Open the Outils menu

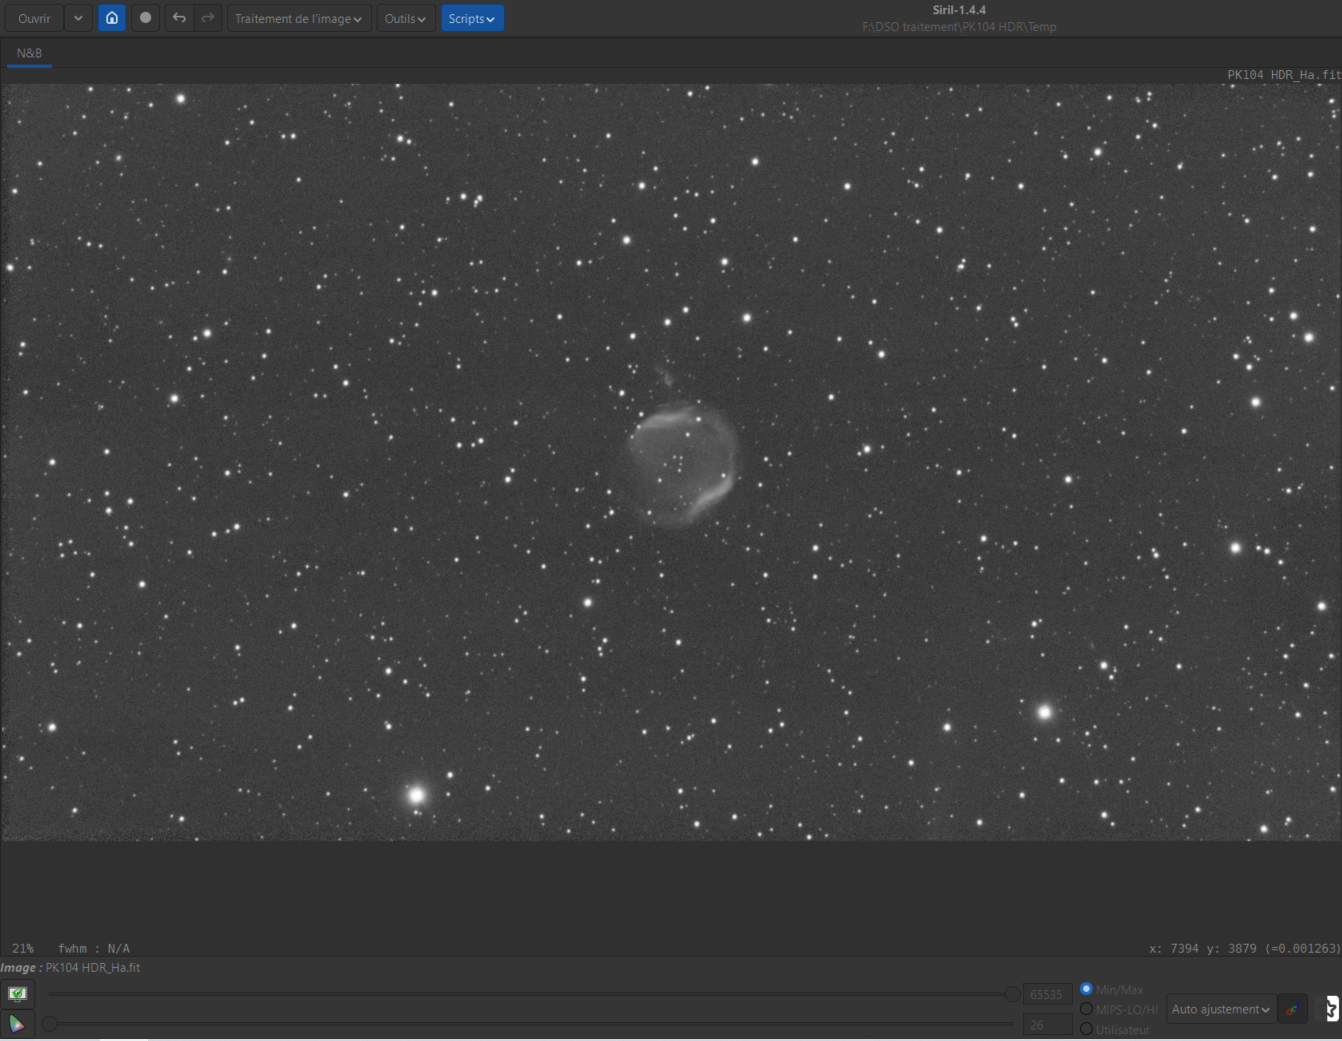[405, 18]
